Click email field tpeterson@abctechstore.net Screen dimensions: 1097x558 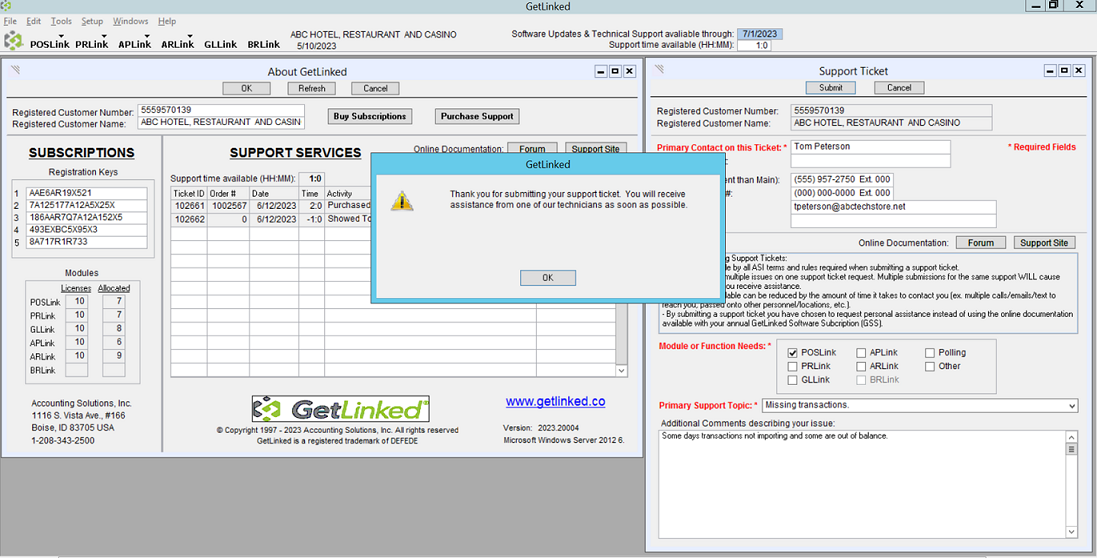(893, 207)
